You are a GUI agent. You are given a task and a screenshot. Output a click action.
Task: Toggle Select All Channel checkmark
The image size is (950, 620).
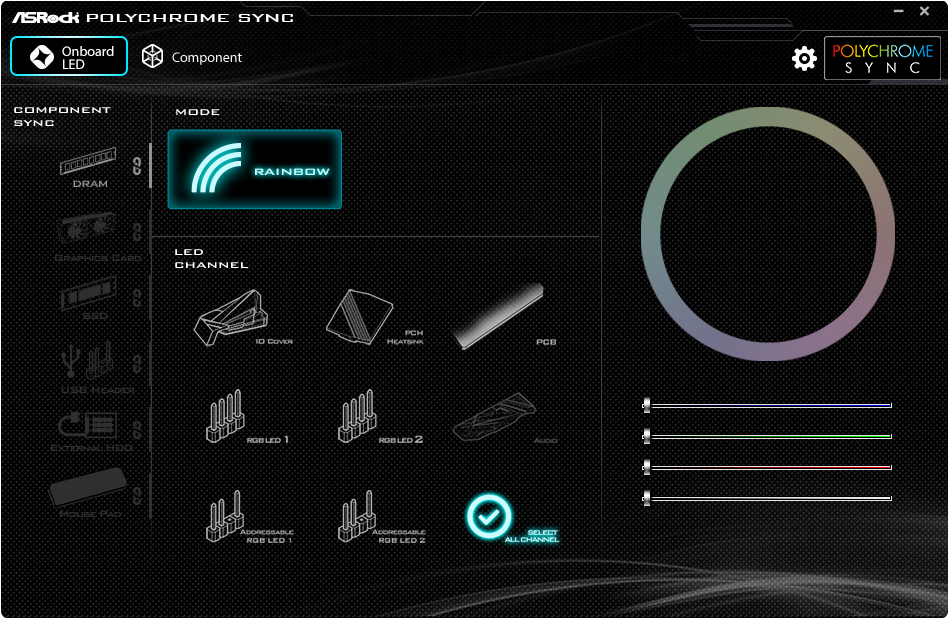point(488,516)
